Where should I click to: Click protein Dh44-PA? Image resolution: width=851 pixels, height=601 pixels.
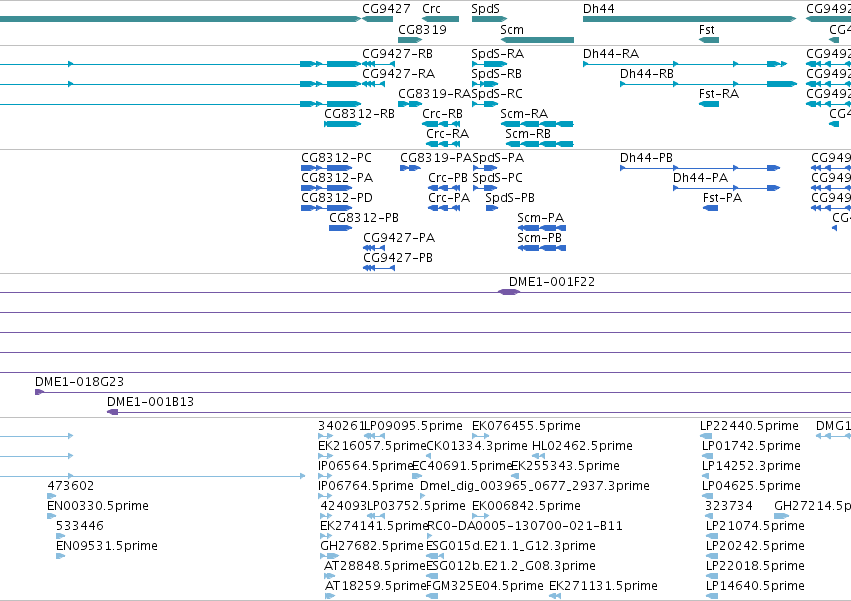click(727, 188)
